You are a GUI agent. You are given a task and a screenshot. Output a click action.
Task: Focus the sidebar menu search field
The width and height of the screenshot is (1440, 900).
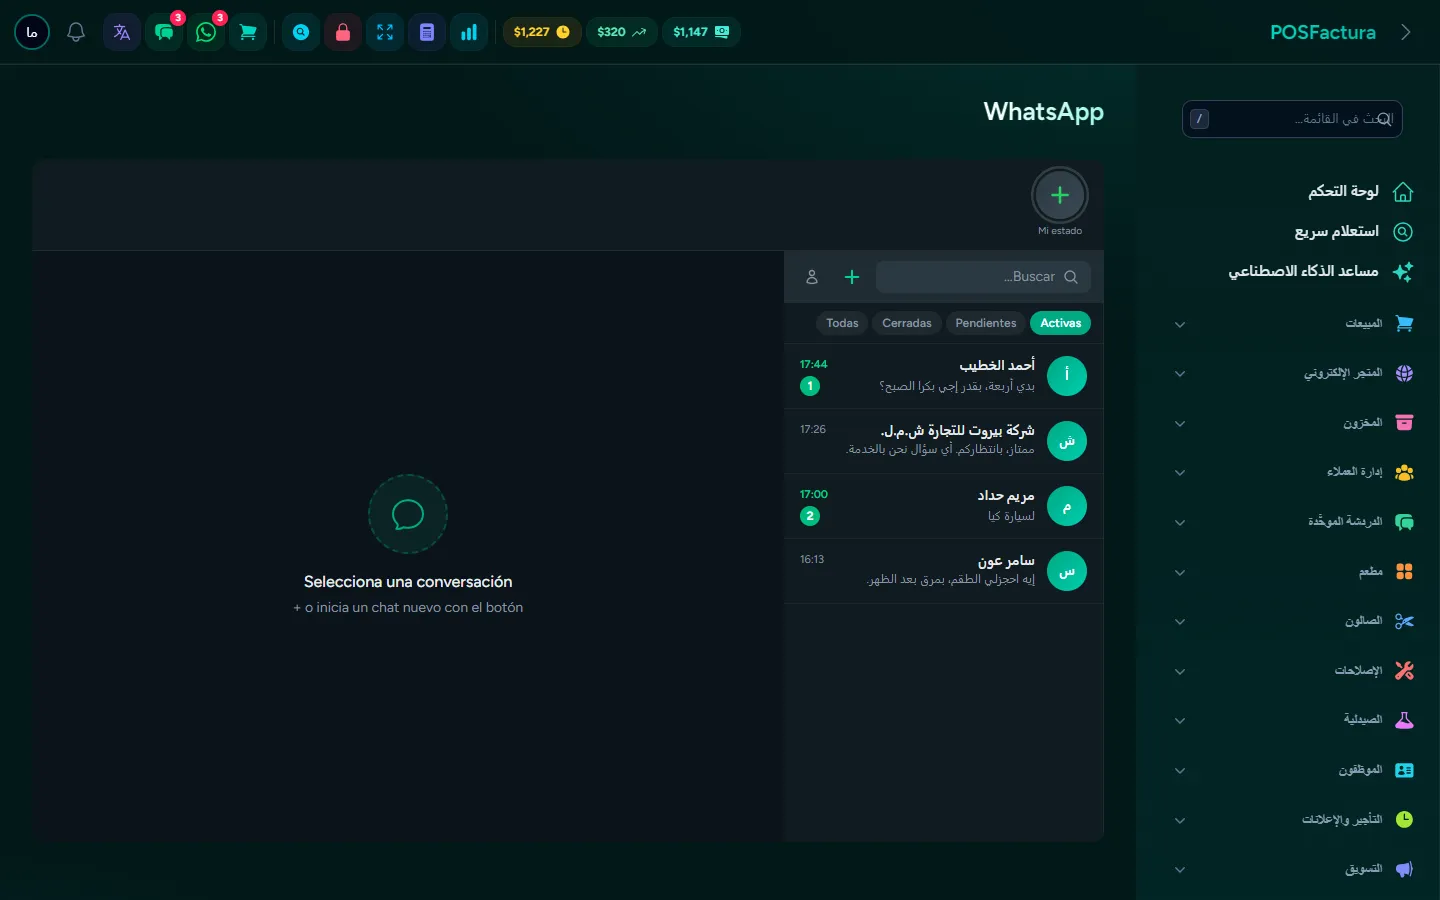click(1292, 119)
